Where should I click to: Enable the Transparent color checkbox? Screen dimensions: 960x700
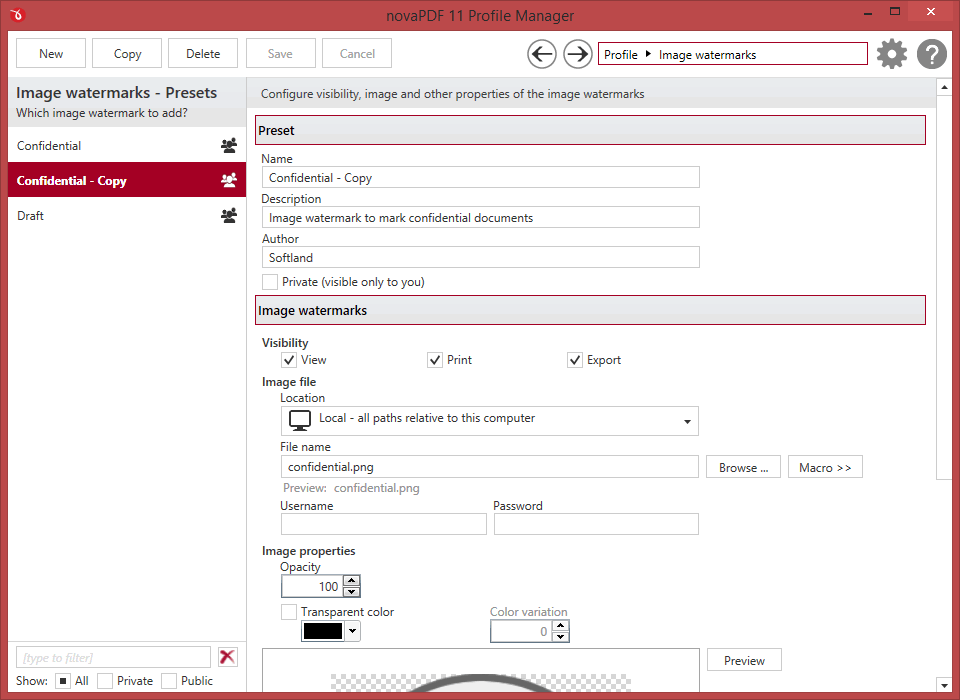(x=289, y=612)
